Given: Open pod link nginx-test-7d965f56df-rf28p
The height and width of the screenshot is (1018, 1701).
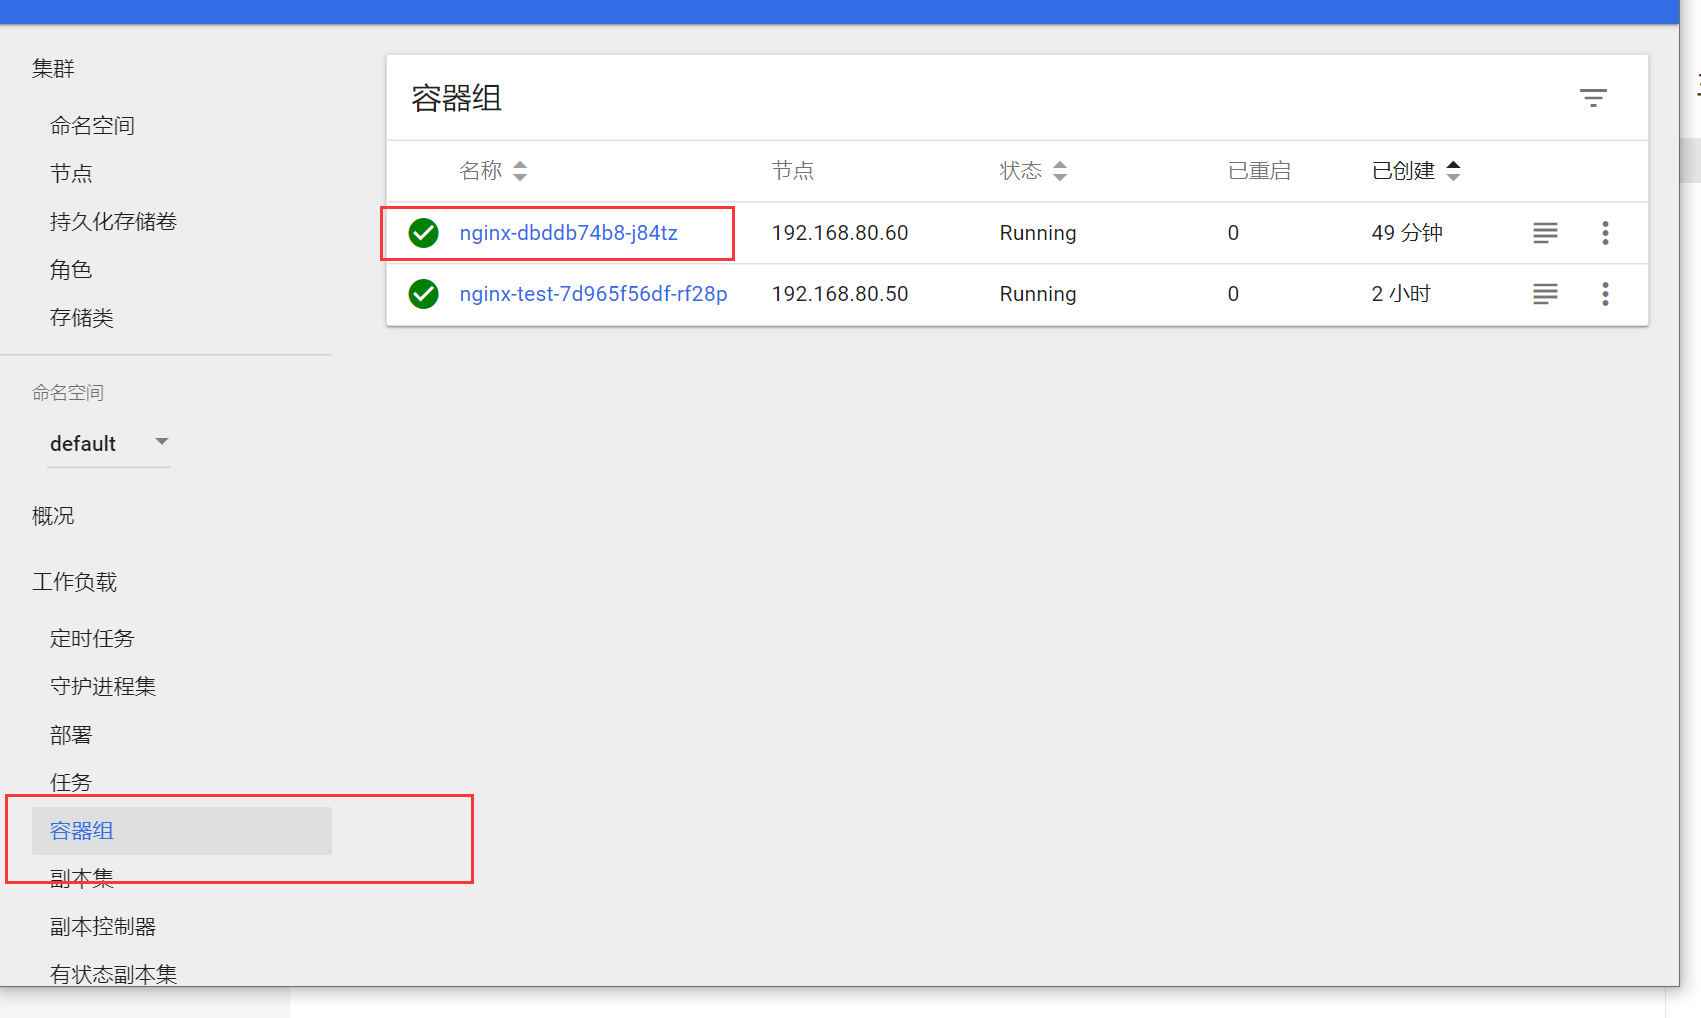Looking at the screenshot, I should (593, 294).
